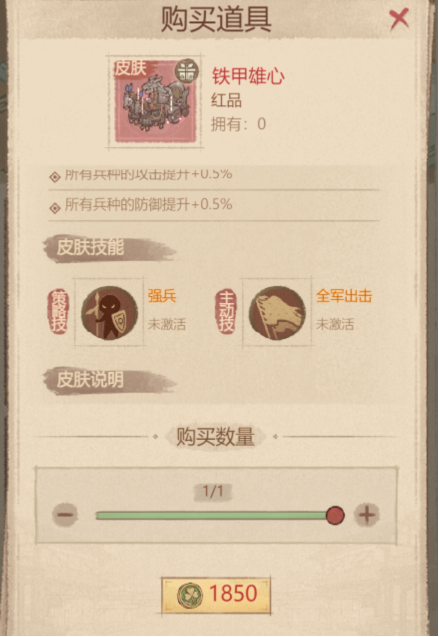Click the 所有兵种的防御提升 attribute row
Viewport: 439px width, 637px height.
pyautogui.click(x=214, y=205)
